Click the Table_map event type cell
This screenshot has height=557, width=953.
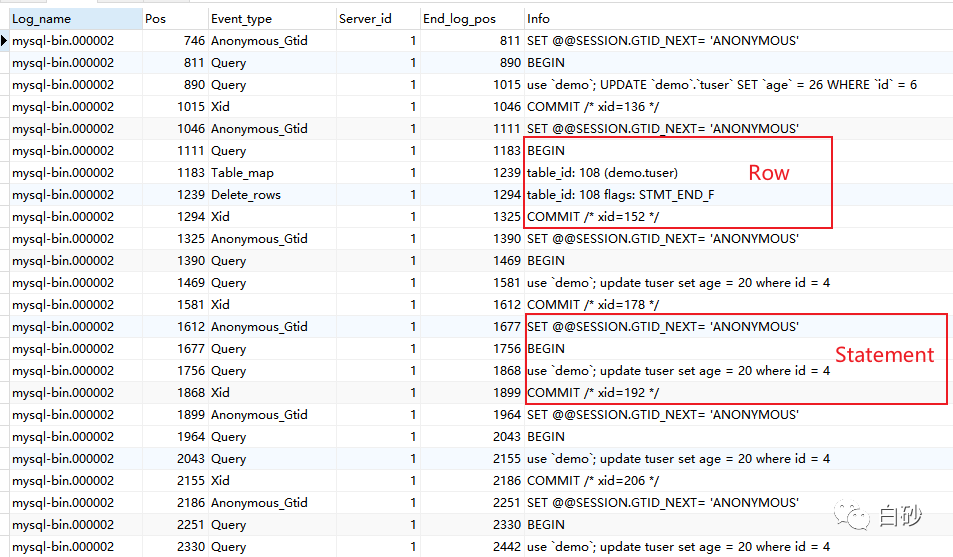coord(272,173)
